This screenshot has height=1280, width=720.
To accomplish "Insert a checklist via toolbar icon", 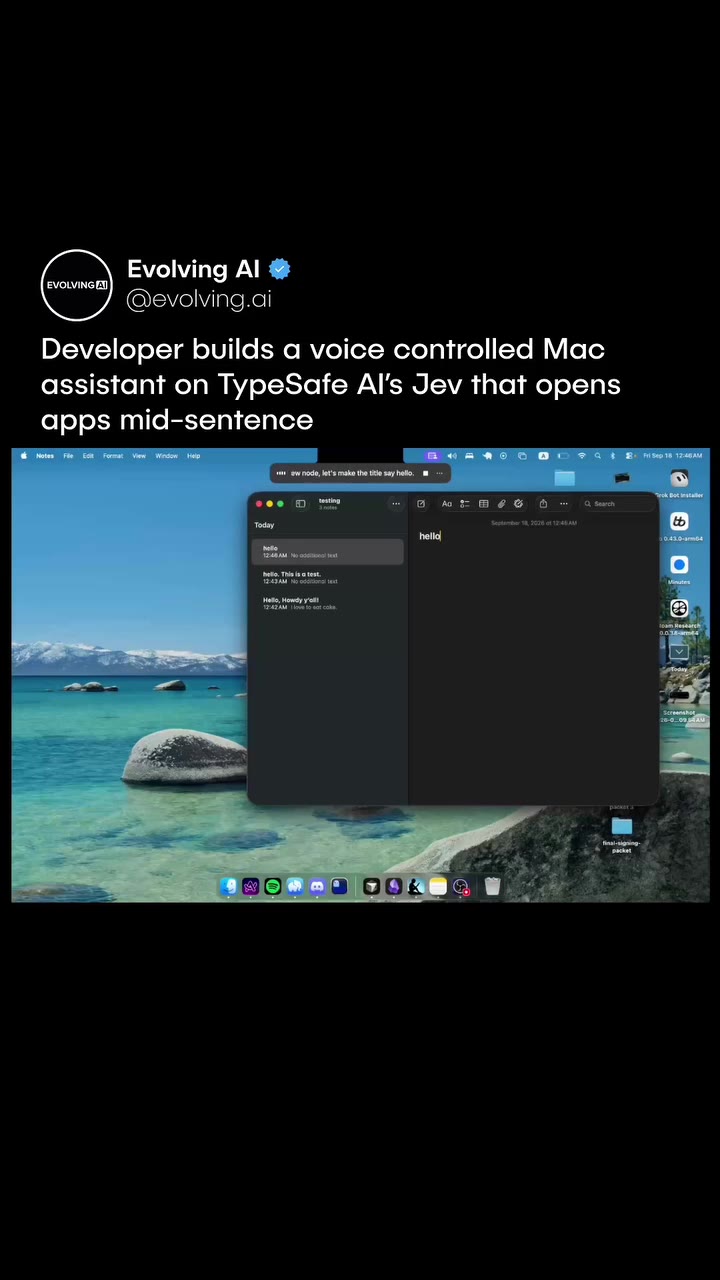I will (465, 504).
